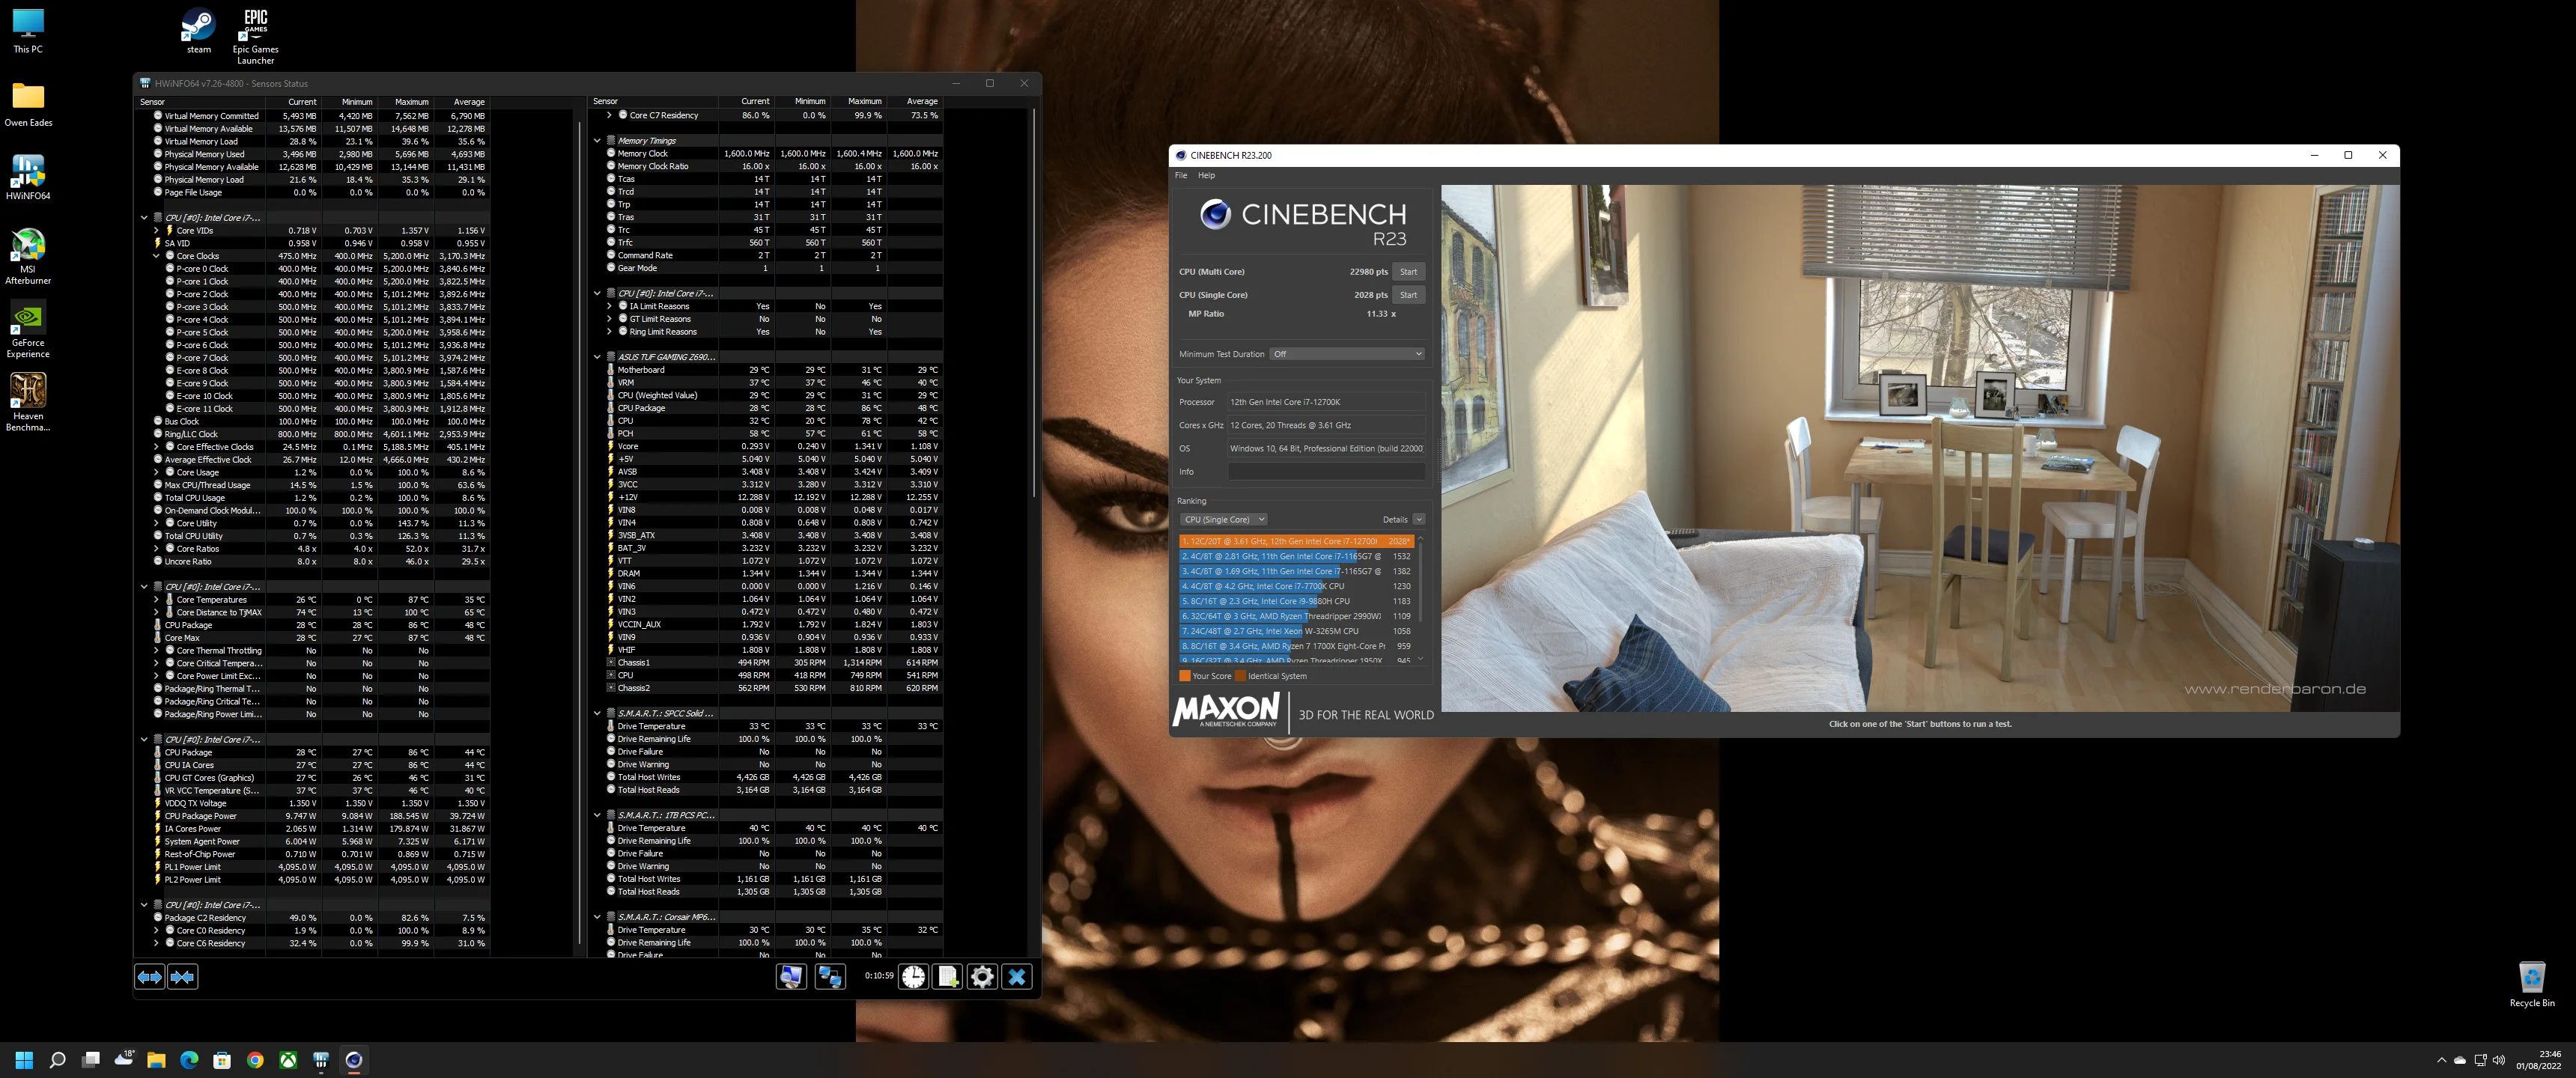This screenshot has width=2576, height=1078.
Task: Click HWiNFO expand-columns double arrow icon
Action: tap(149, 977)
